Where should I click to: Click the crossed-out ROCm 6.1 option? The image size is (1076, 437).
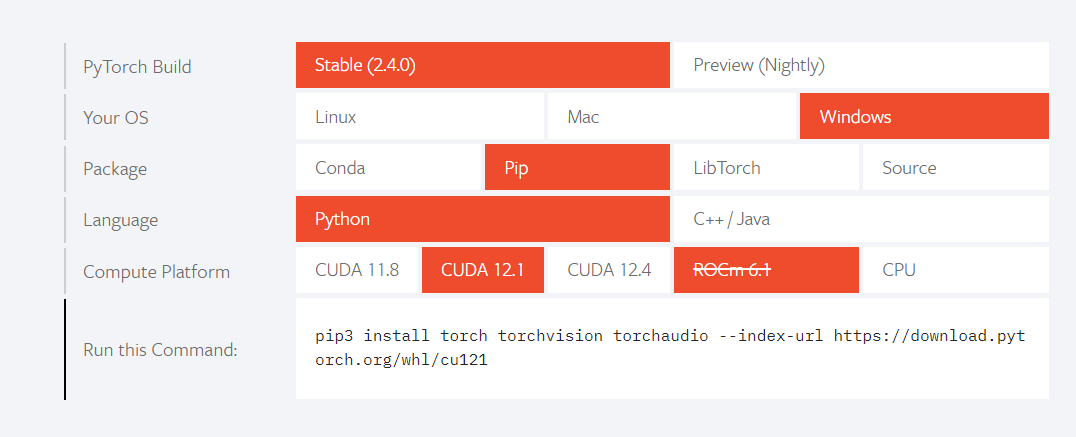(765, 270)
